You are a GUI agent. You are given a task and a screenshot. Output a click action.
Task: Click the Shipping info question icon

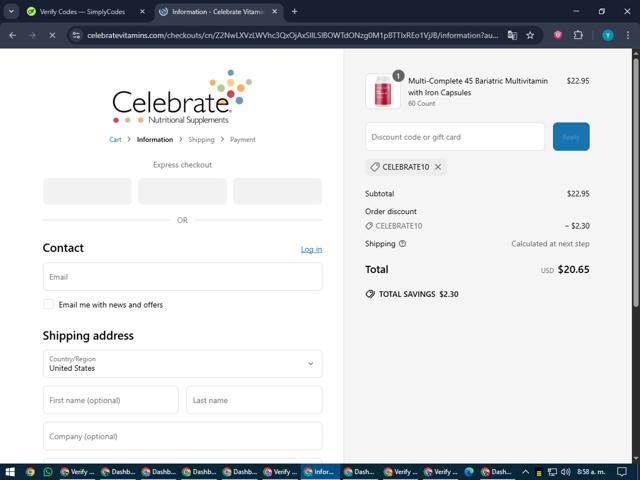[402, 244]
